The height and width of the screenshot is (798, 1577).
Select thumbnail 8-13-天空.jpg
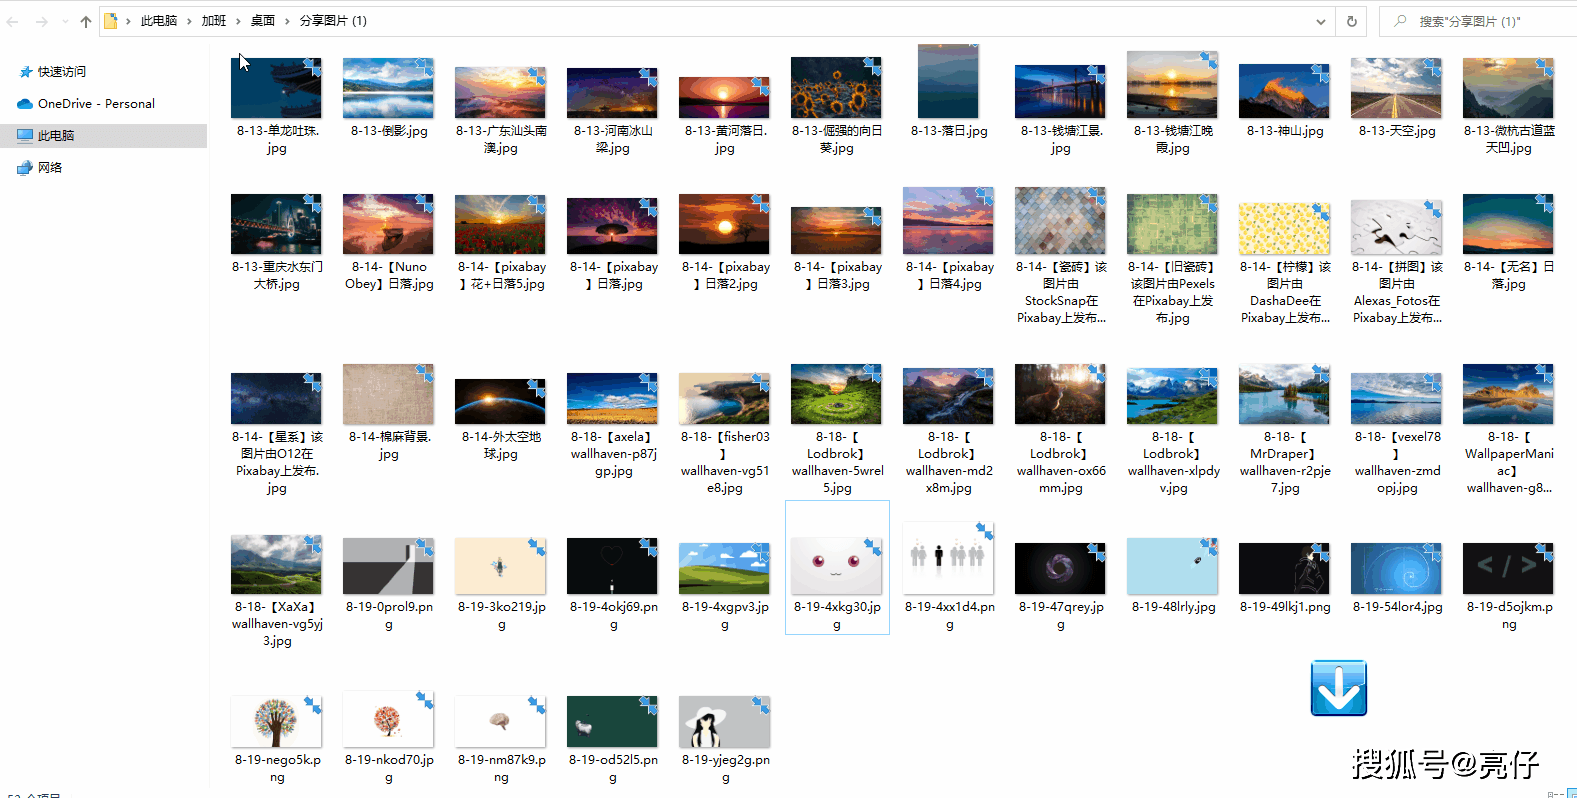(x=1396, y=88)
